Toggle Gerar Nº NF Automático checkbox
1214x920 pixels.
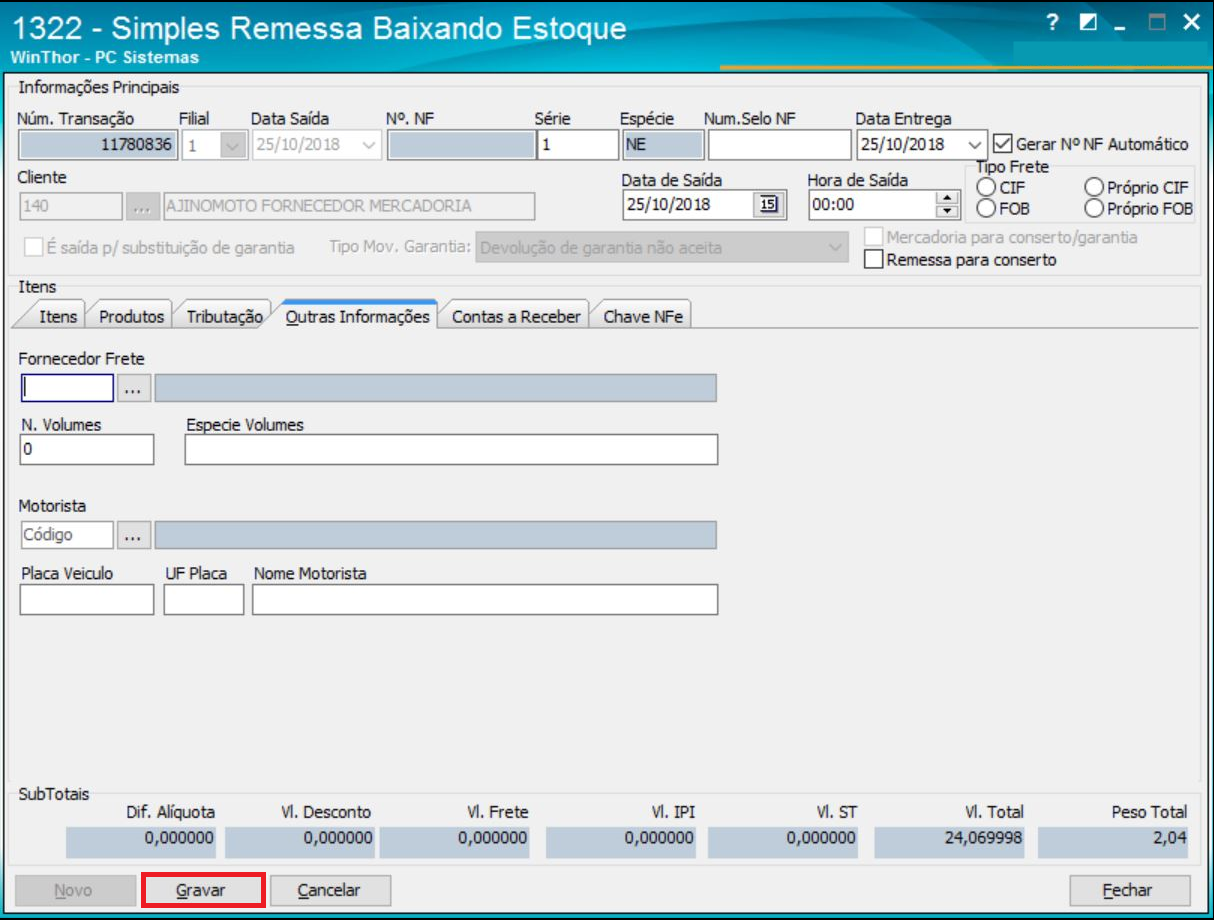pos(1003,144)
